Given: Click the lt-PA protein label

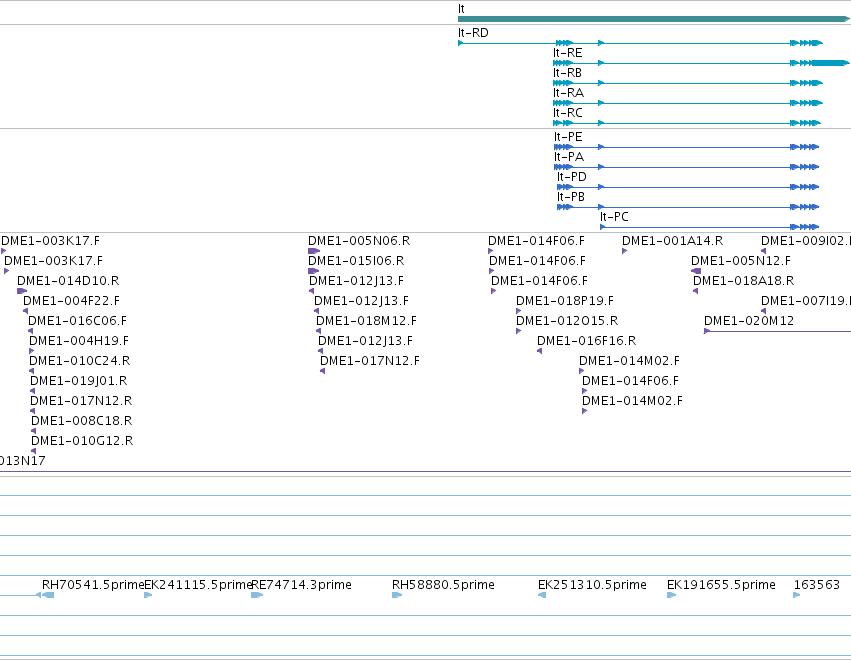Looking at the screenshot, I should click(569, 157).
